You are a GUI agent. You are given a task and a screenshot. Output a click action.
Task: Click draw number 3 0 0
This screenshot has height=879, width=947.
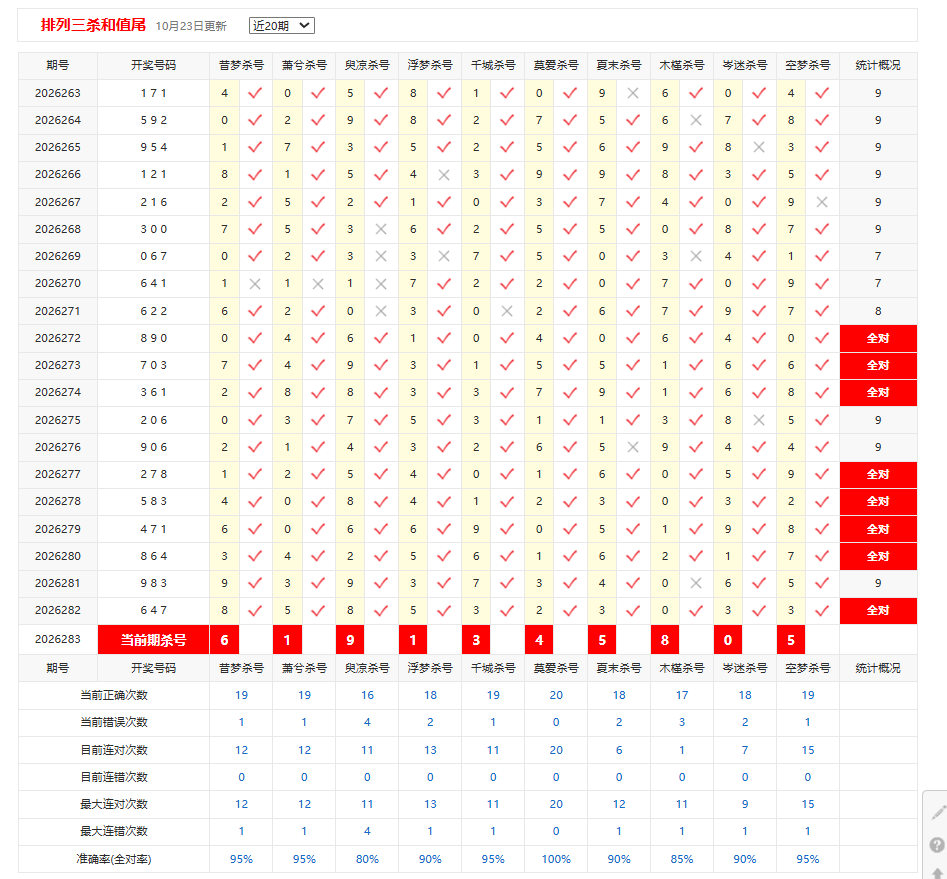click(153, 229)
